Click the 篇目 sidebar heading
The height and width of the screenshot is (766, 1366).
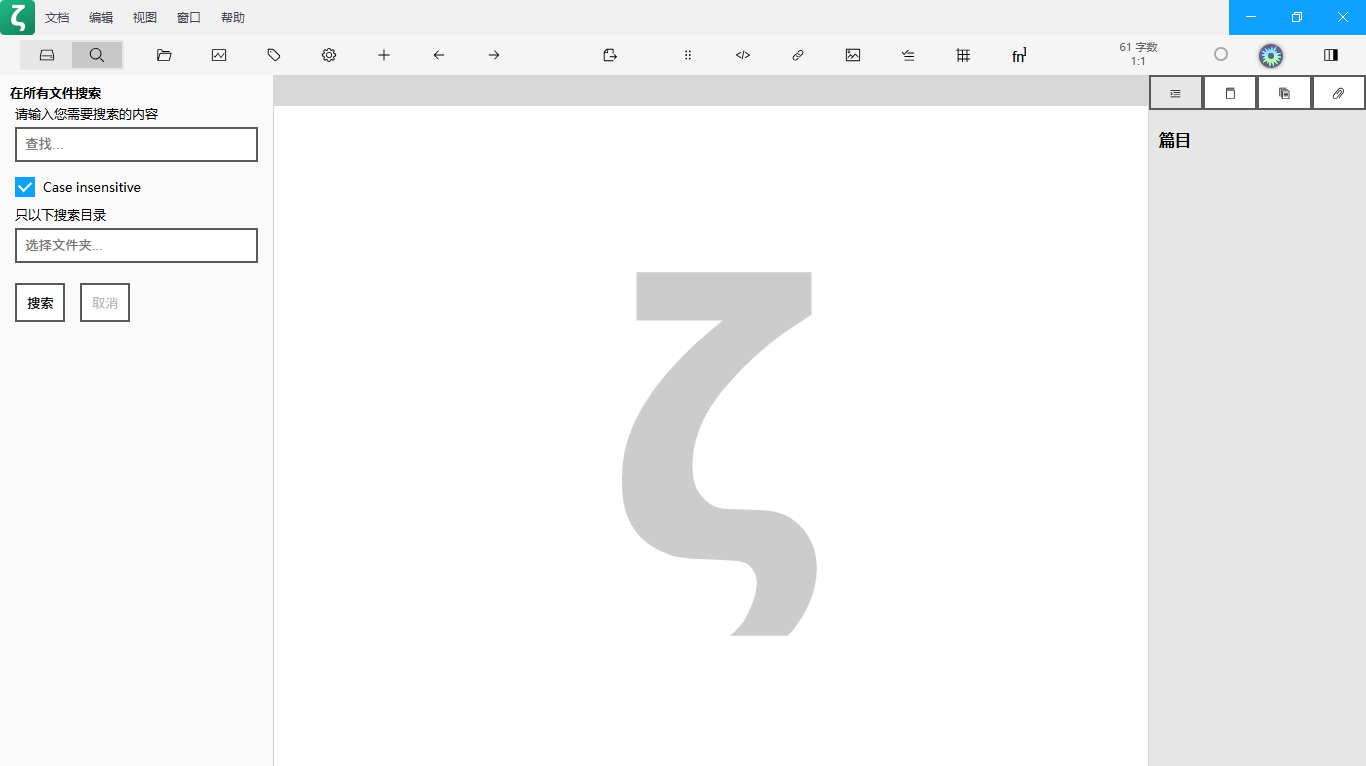(1175, 141)
